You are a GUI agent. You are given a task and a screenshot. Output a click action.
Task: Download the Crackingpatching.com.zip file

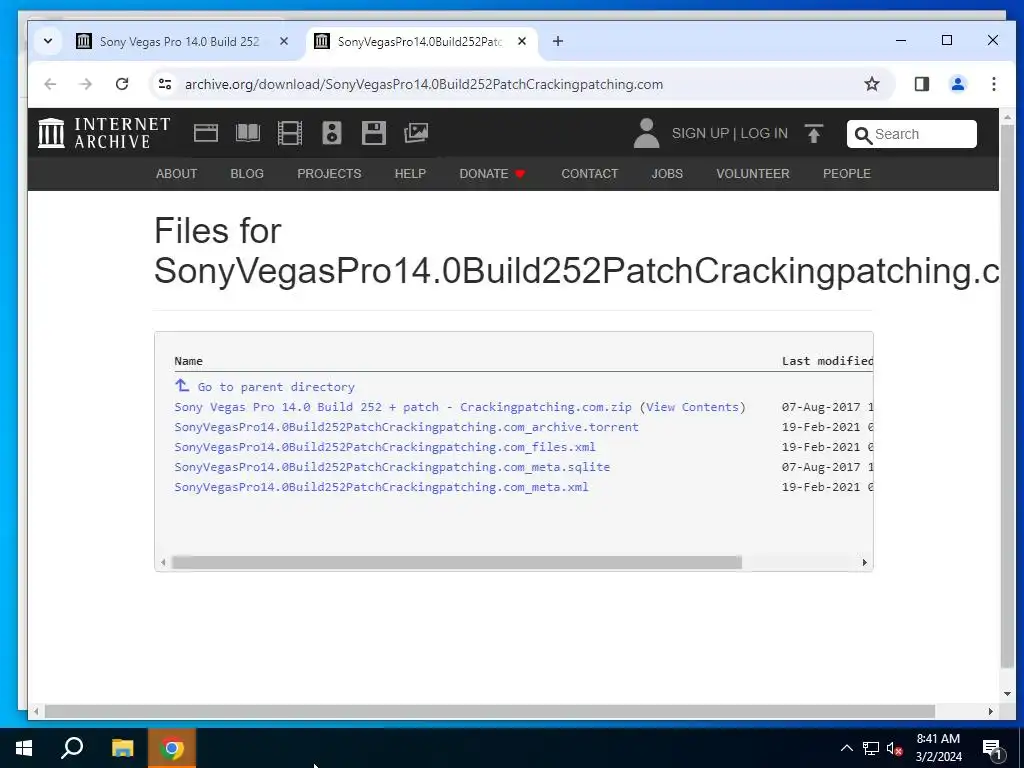pos(403,407)
